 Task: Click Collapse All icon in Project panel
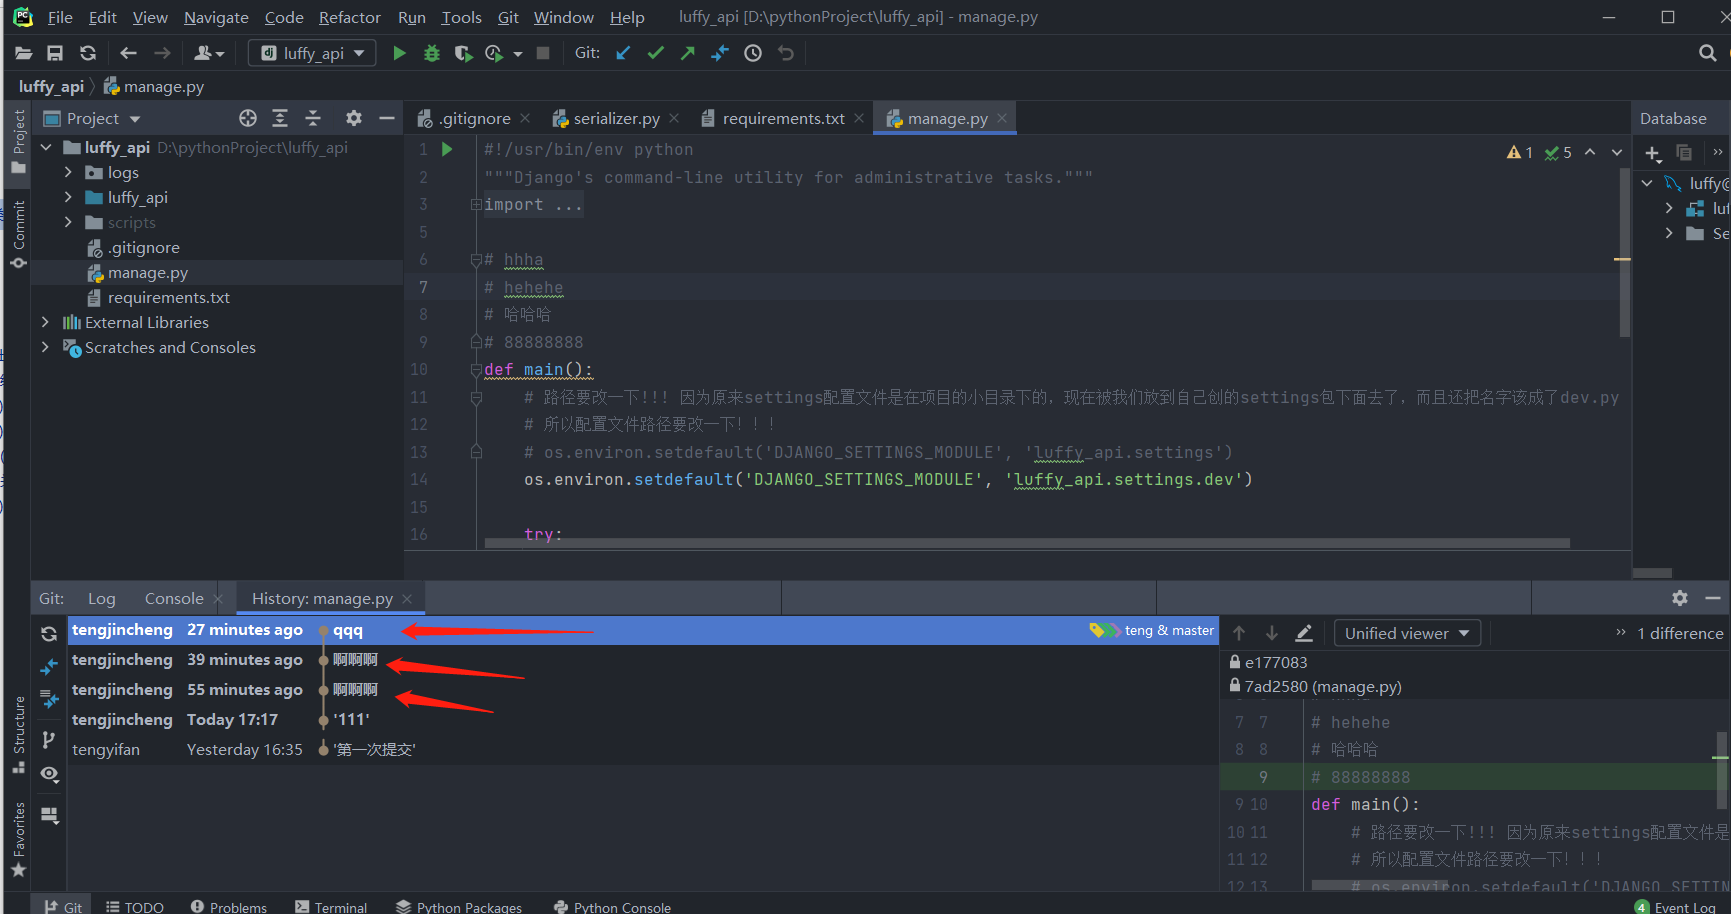click(x=313, y=118)
